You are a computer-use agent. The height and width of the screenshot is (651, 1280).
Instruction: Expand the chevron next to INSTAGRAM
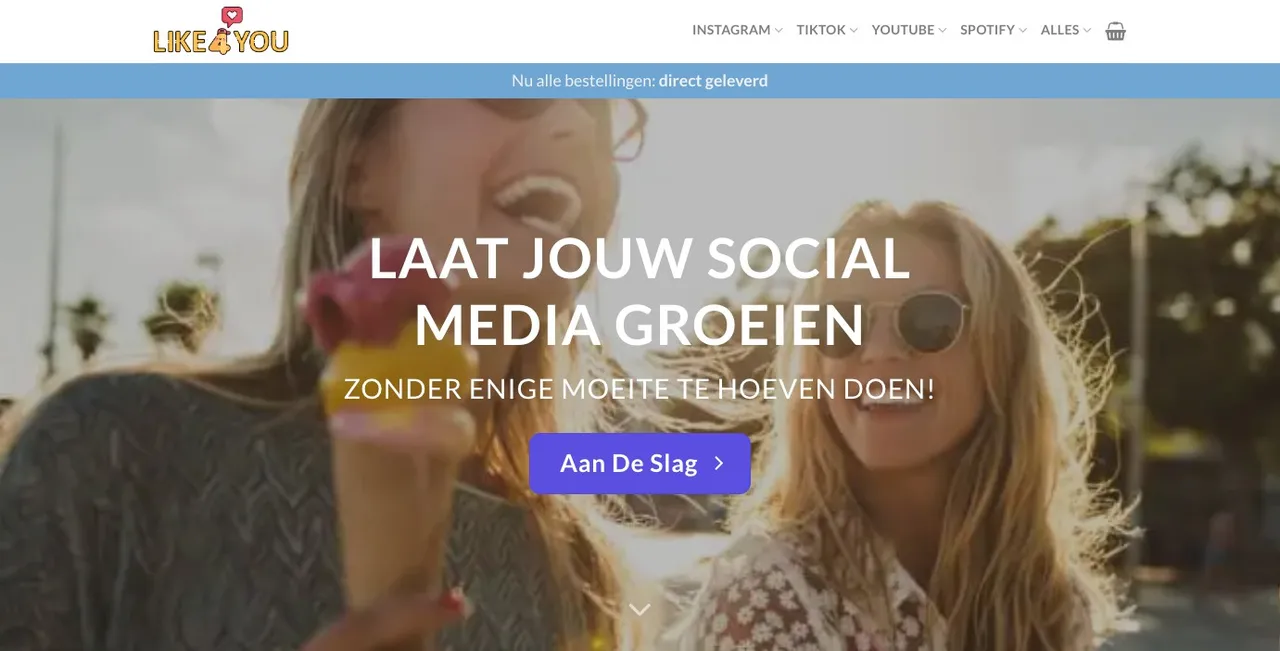point(778,31)
